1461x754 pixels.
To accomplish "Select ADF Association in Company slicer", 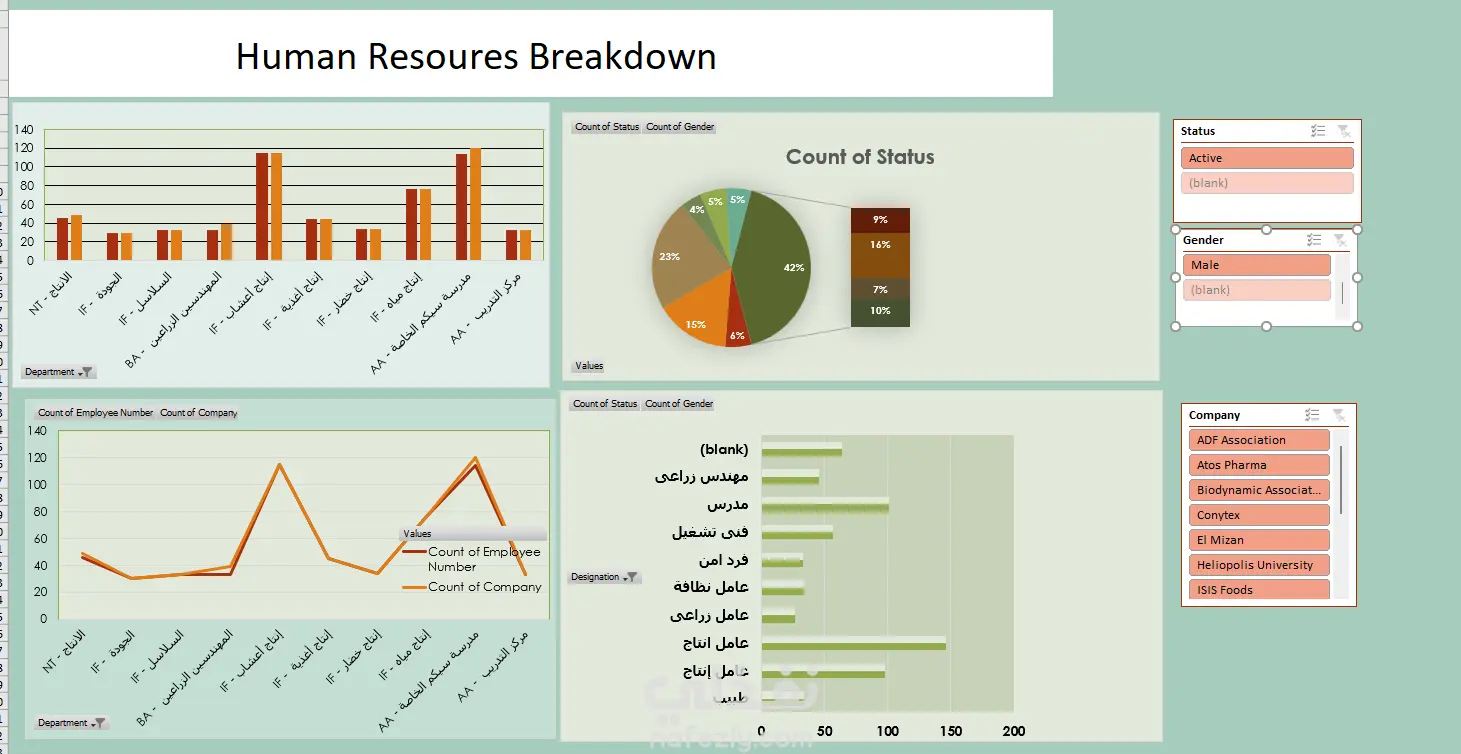I will [1259, 440].
